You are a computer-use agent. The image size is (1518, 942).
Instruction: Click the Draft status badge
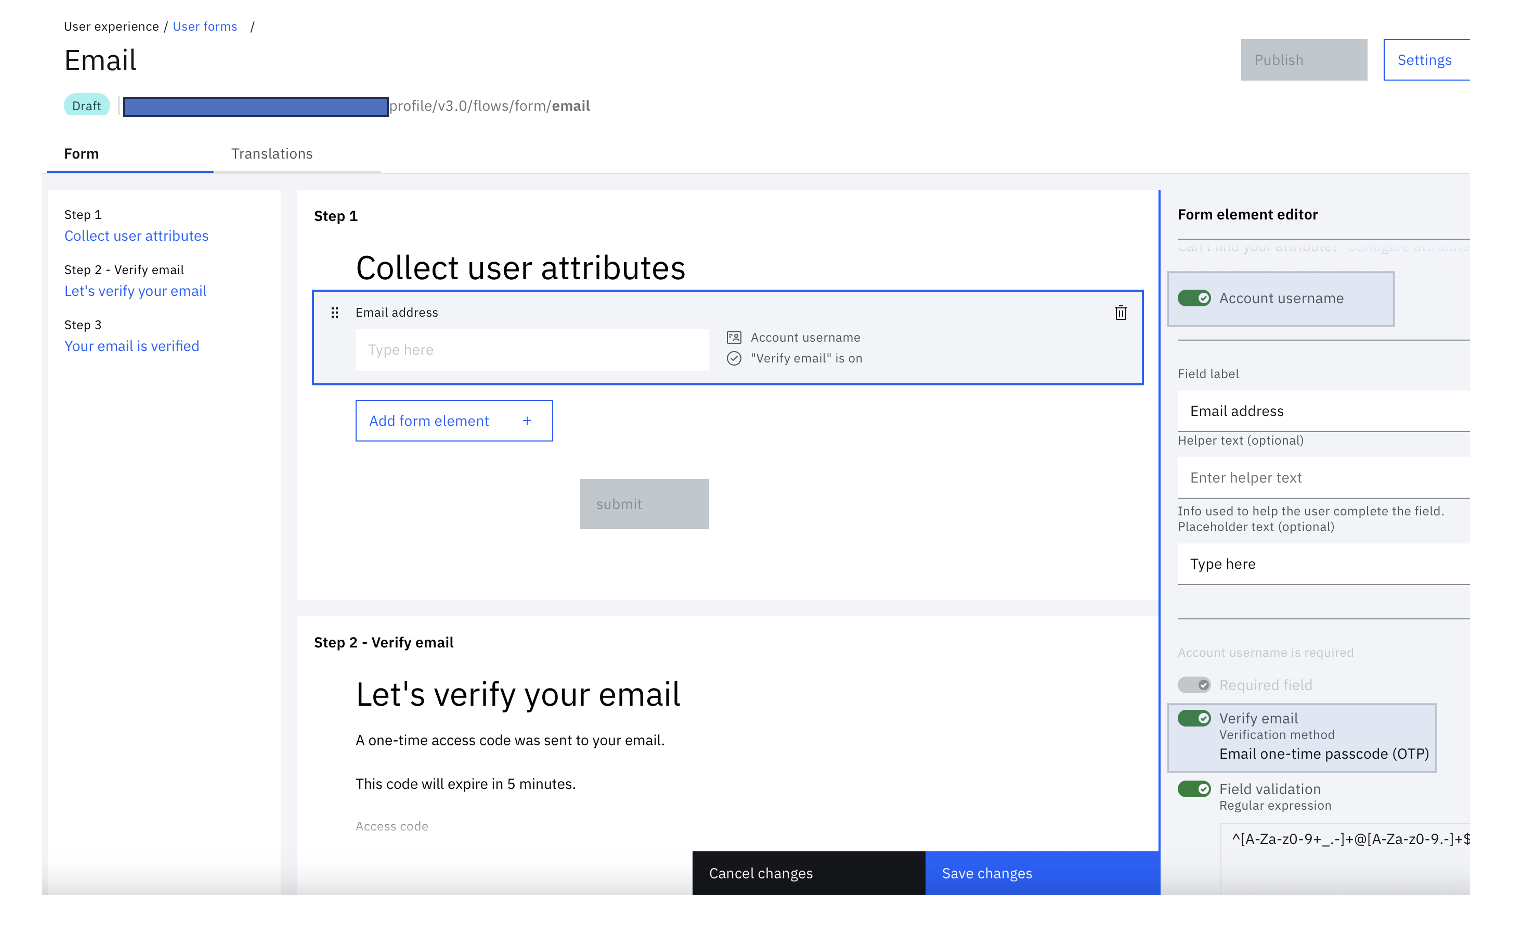87,106
